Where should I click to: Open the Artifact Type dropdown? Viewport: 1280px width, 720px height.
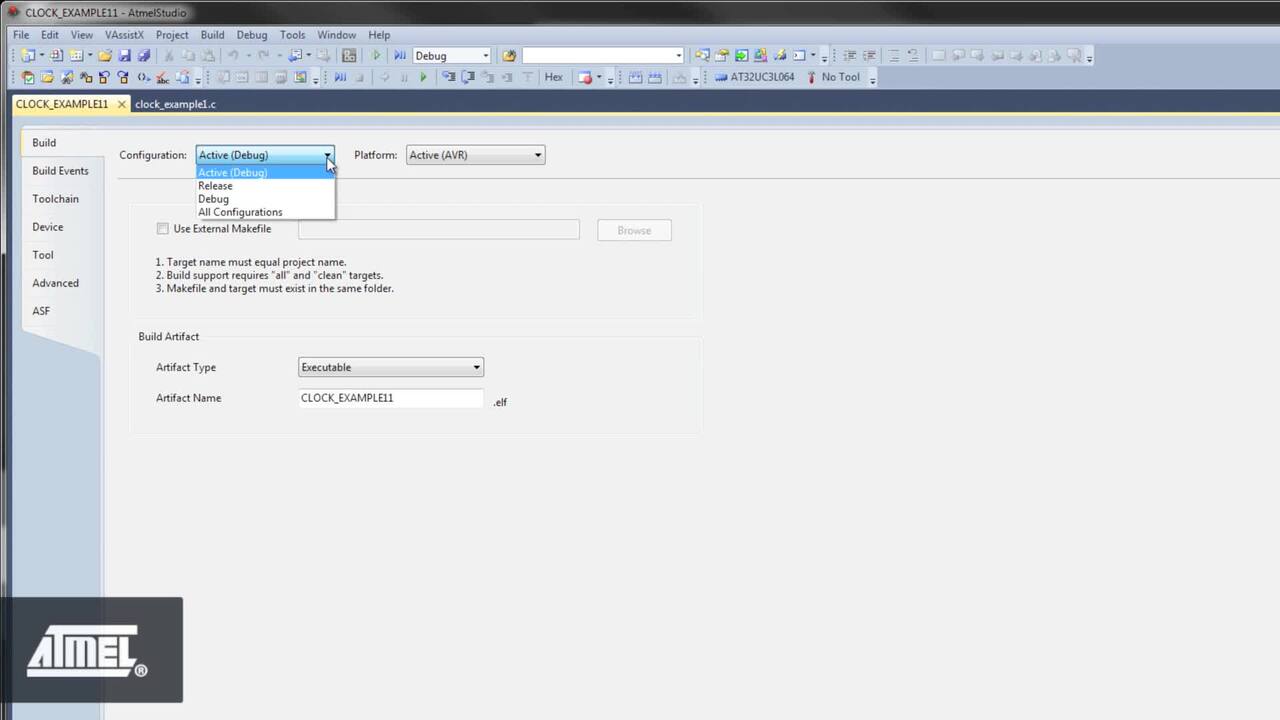tap(475, 367)
